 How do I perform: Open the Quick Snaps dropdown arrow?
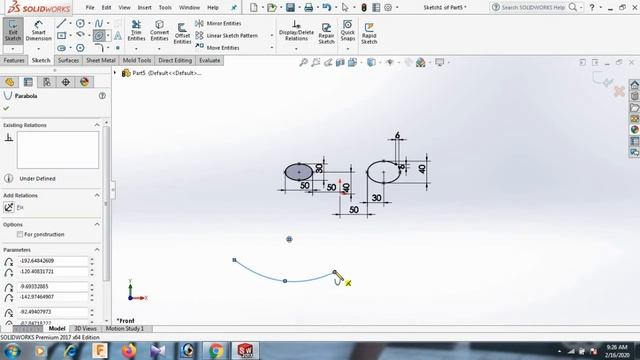coord(347,49)
